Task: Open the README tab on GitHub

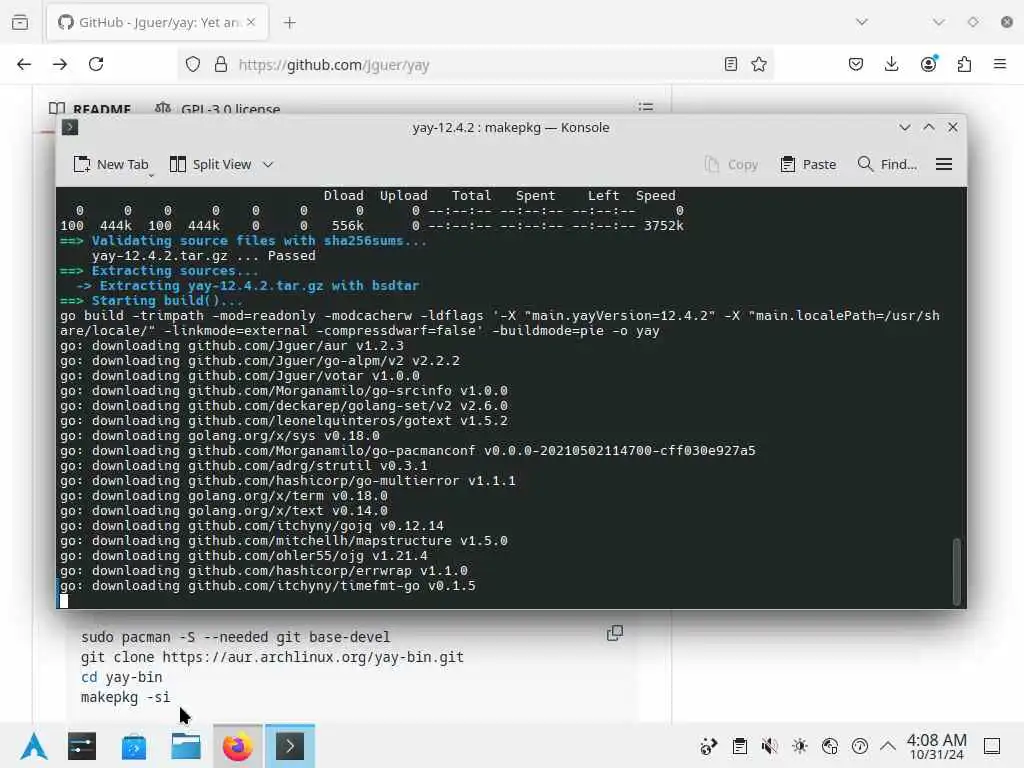Action: click(x=90, y=108)
